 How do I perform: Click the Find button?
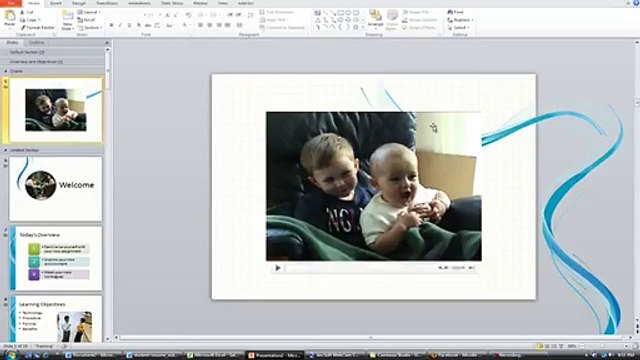point(455,12)
